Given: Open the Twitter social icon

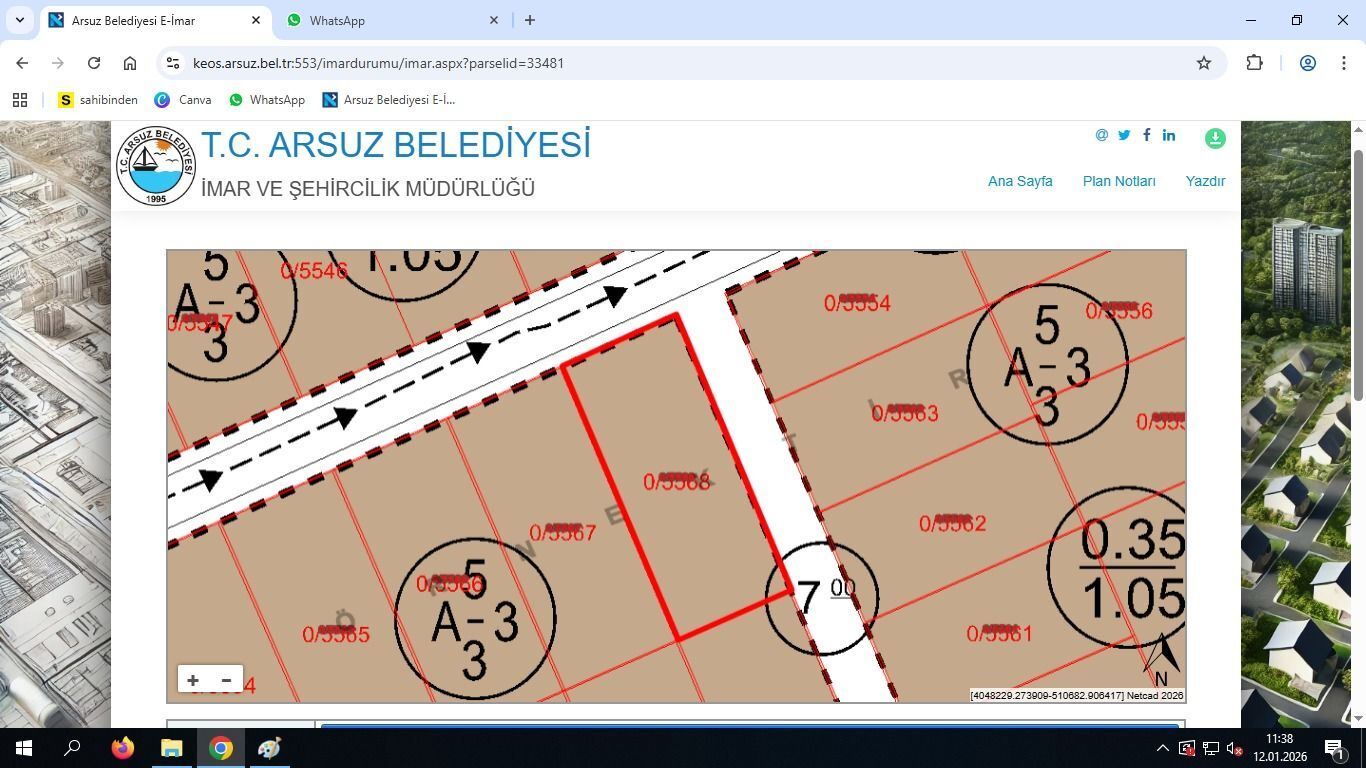Looking at the screenshot, I should pos(1124,135).
